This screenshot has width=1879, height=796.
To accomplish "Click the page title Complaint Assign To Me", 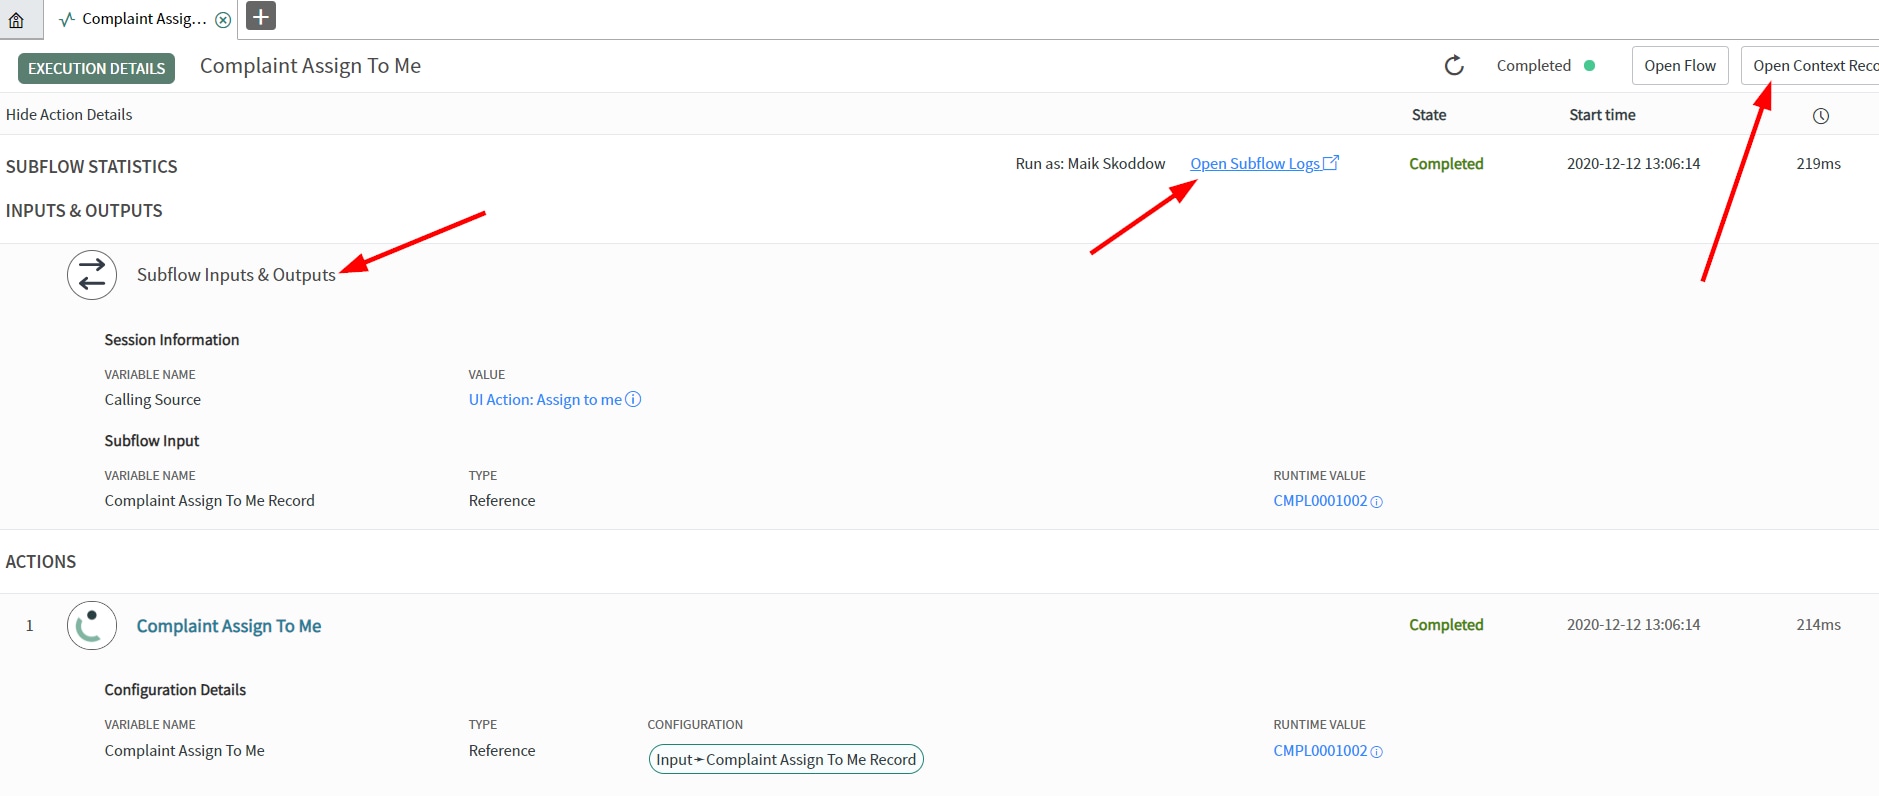I will coord(310,66).
